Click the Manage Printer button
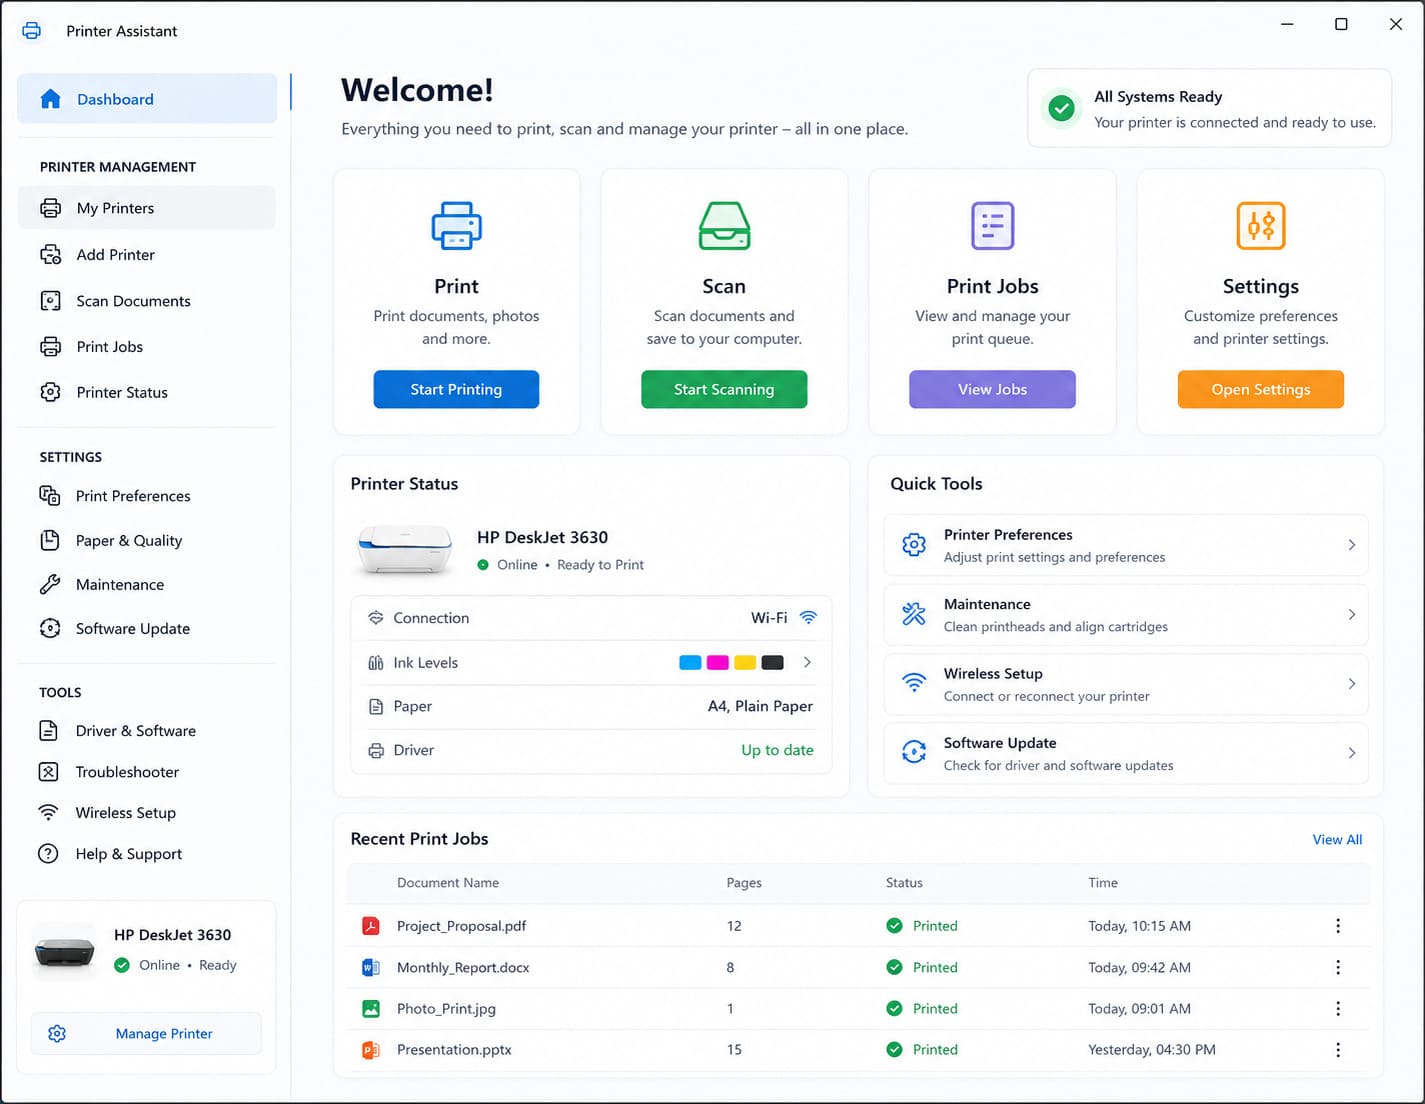 146,1034
